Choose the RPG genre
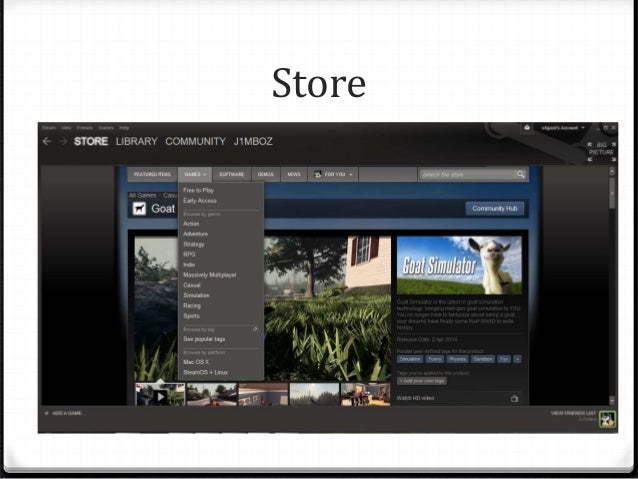 pyautogui.click(x=190, y=254)
